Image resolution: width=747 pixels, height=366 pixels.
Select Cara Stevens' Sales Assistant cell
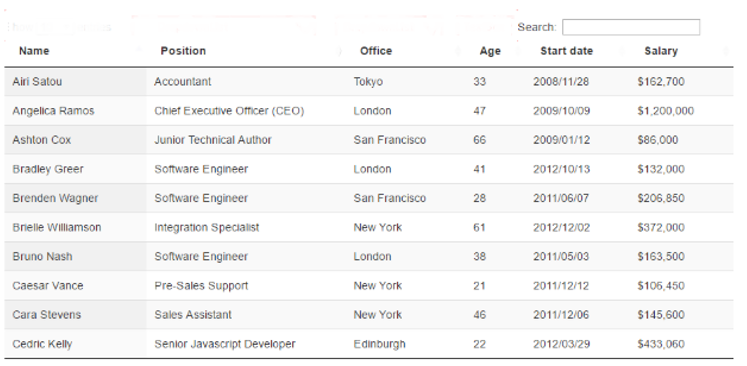193,315
